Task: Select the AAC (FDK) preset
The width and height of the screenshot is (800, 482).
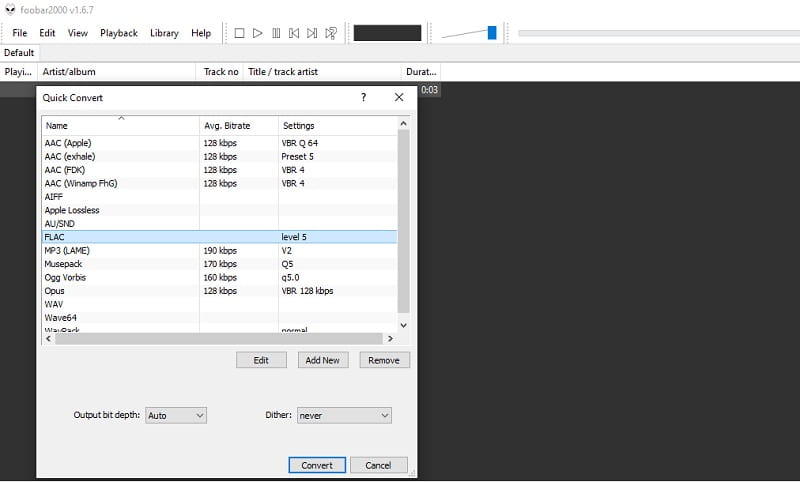Action: [219, 170]
